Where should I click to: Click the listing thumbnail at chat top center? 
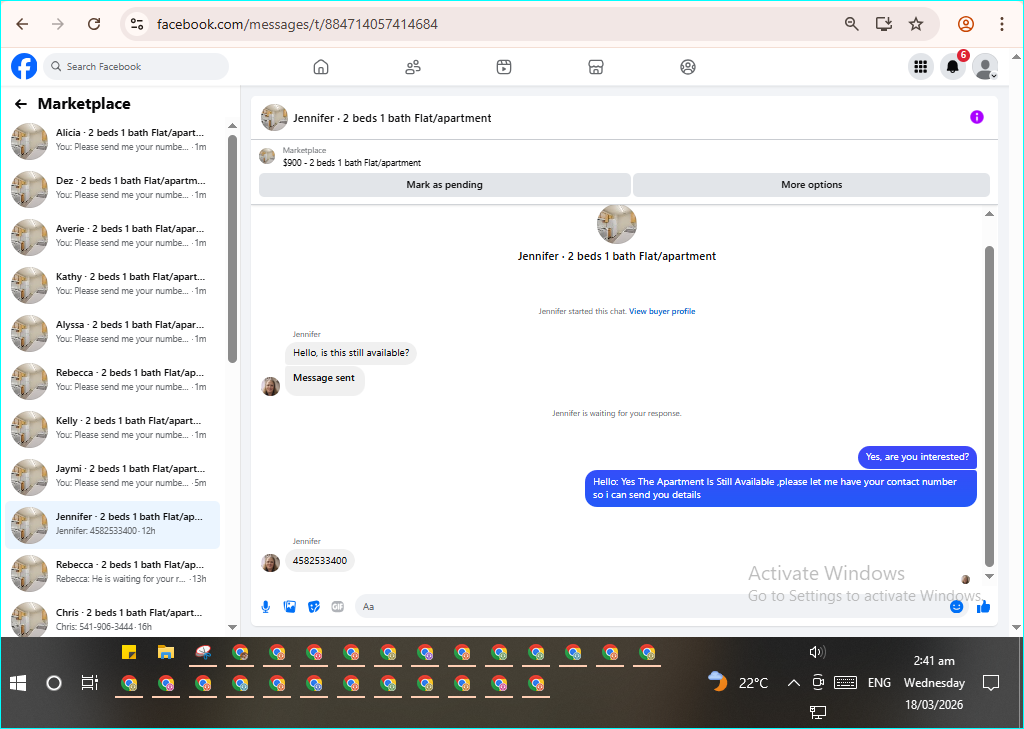616,224
